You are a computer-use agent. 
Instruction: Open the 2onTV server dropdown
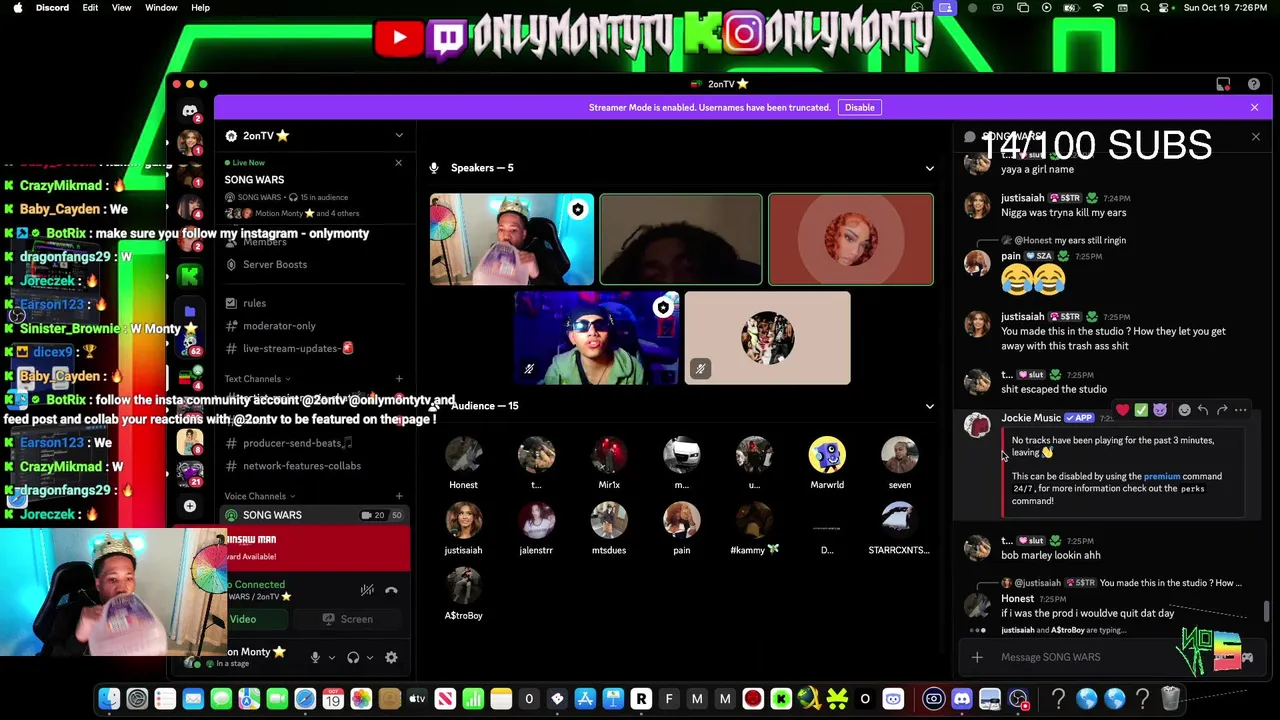click(313, 136)
